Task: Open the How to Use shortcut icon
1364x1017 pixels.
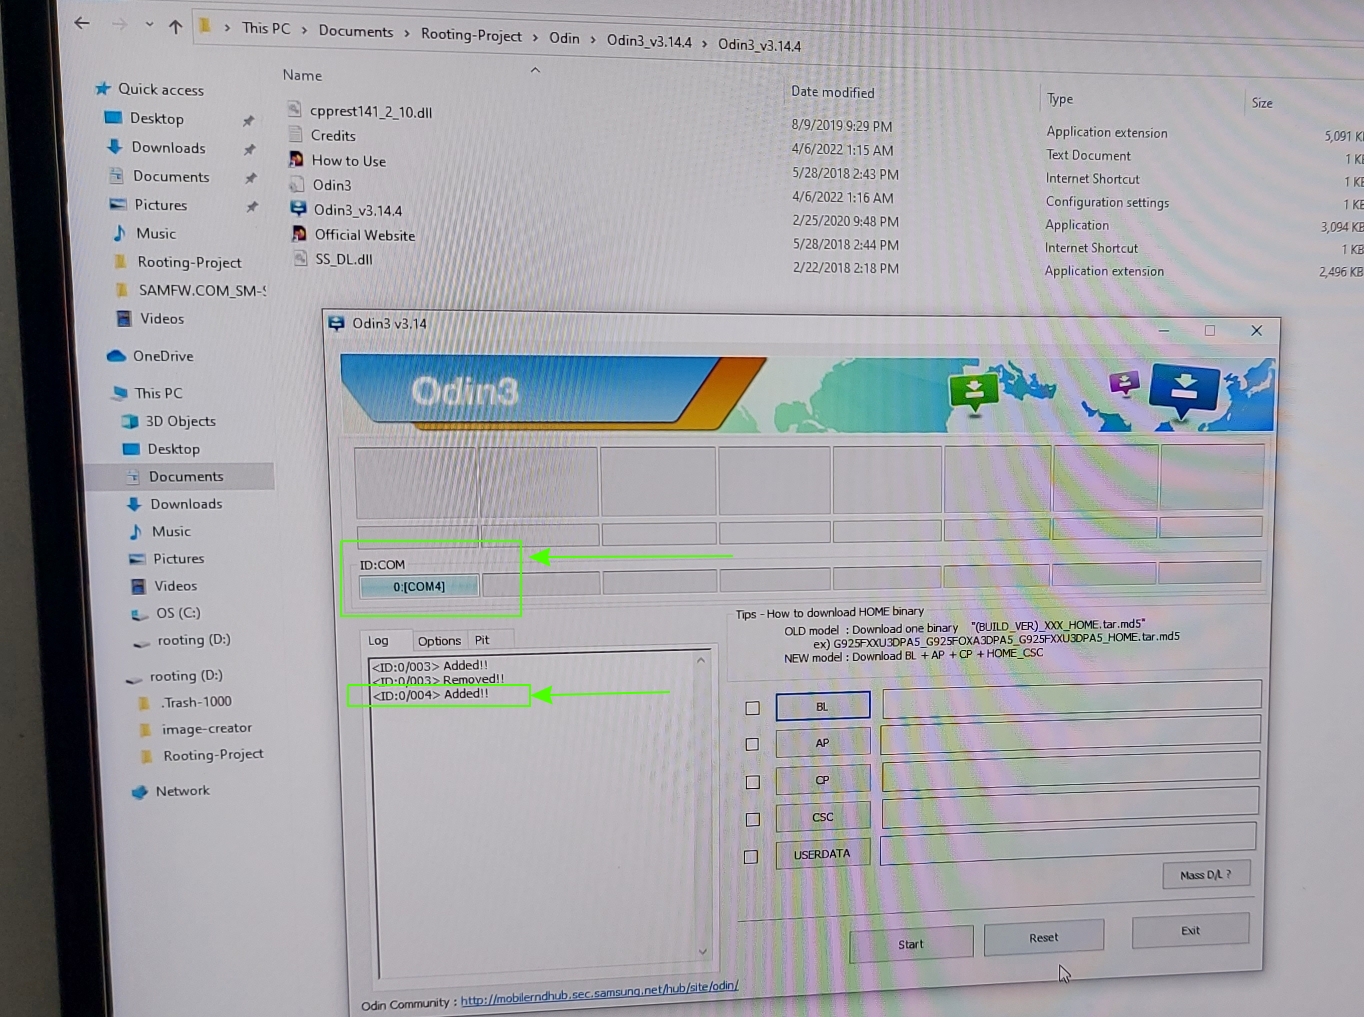Action: click(296, 159)
